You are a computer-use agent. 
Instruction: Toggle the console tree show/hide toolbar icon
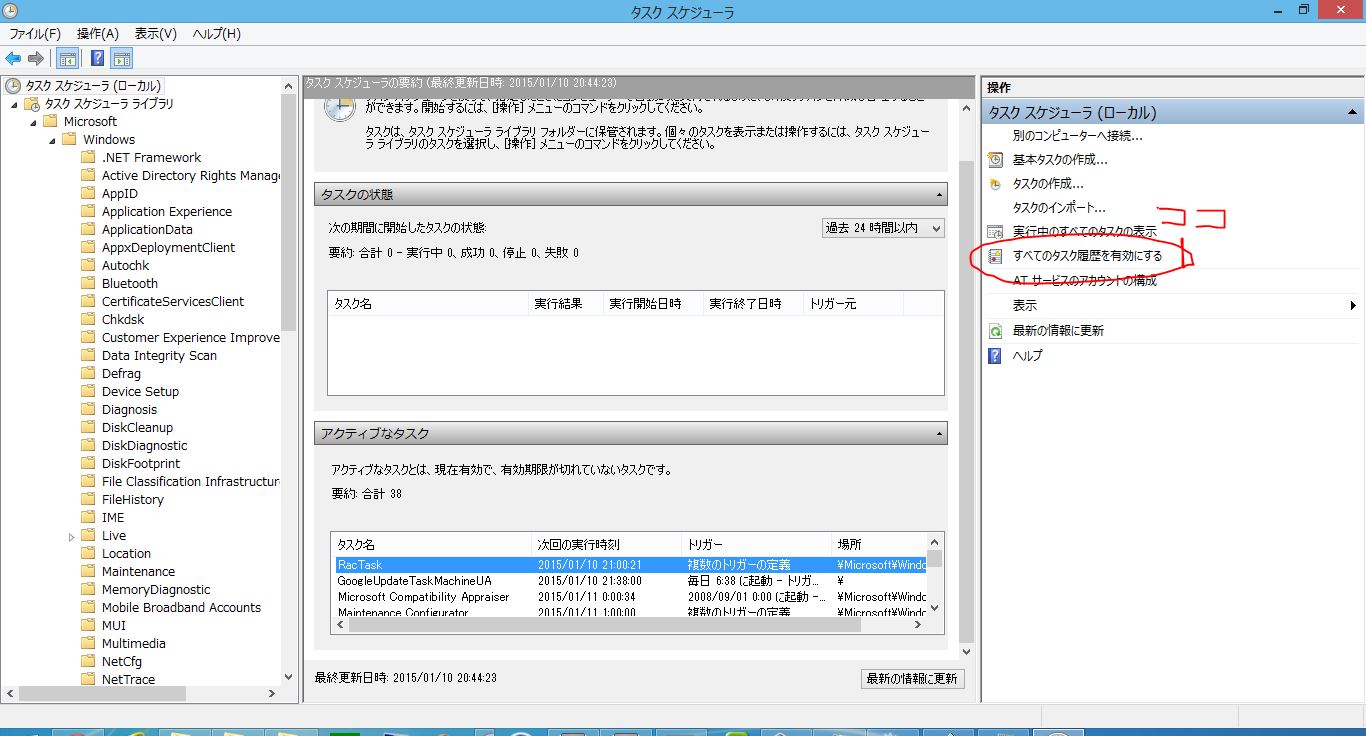coord(68,58)
